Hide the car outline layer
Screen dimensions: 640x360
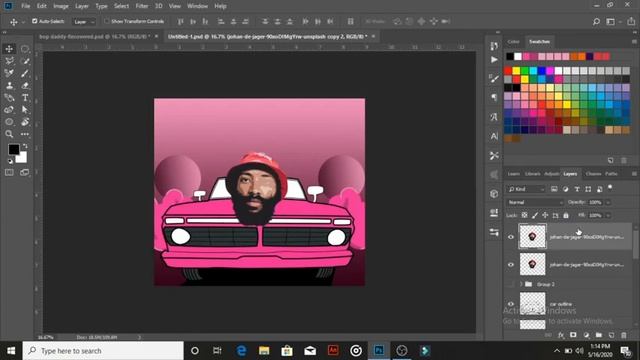[x=511, y=304]
